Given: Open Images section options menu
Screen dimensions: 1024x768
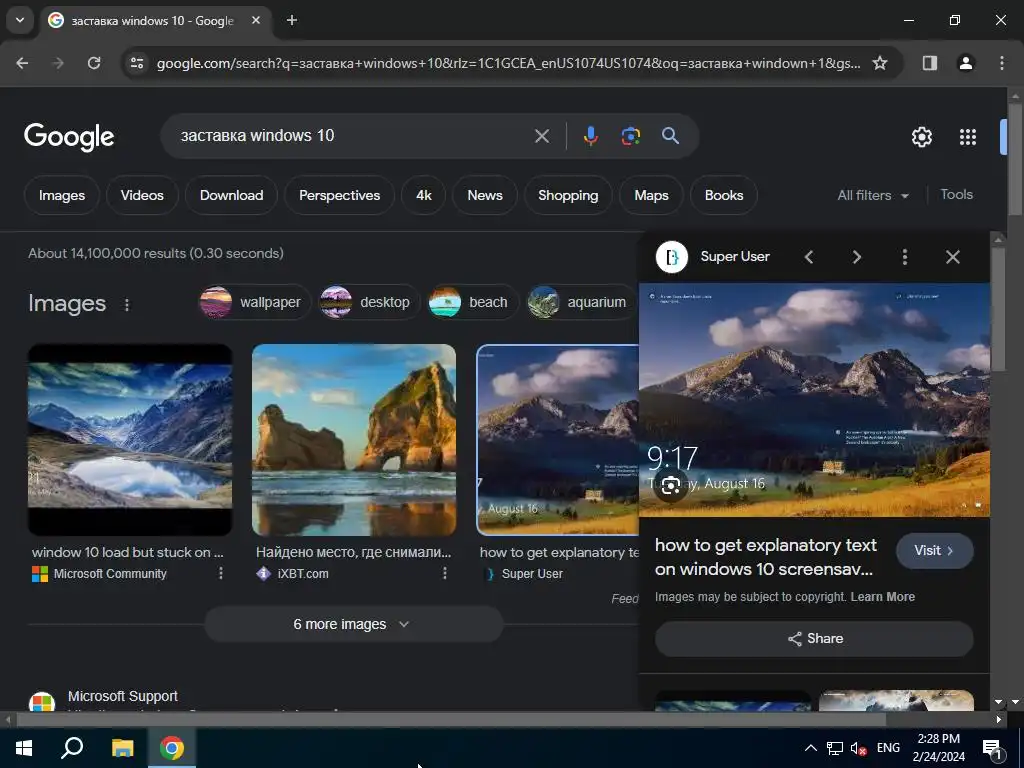Looking at the screenshot, I should click(127, 305).
